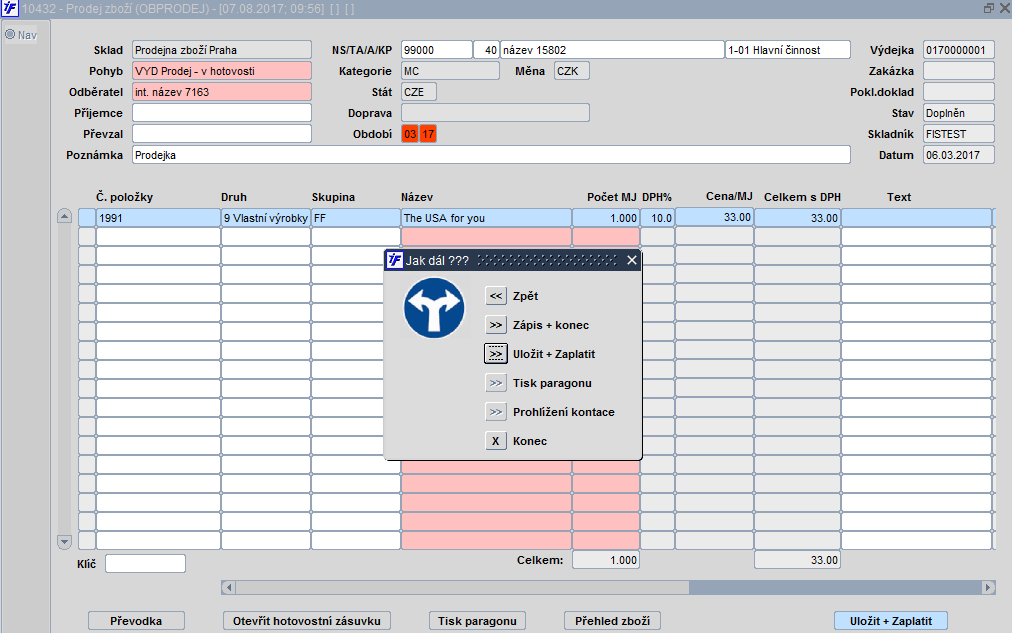
Task: Click the Odběratel field int. název 7163
Action: tap(222, 92)
